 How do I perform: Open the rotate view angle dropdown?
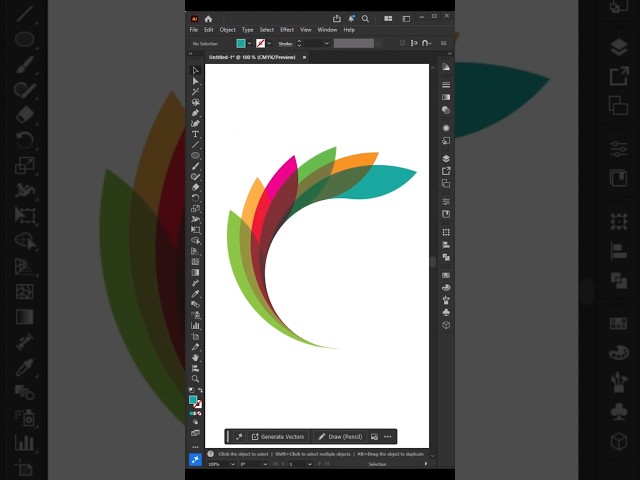[265, 464]
